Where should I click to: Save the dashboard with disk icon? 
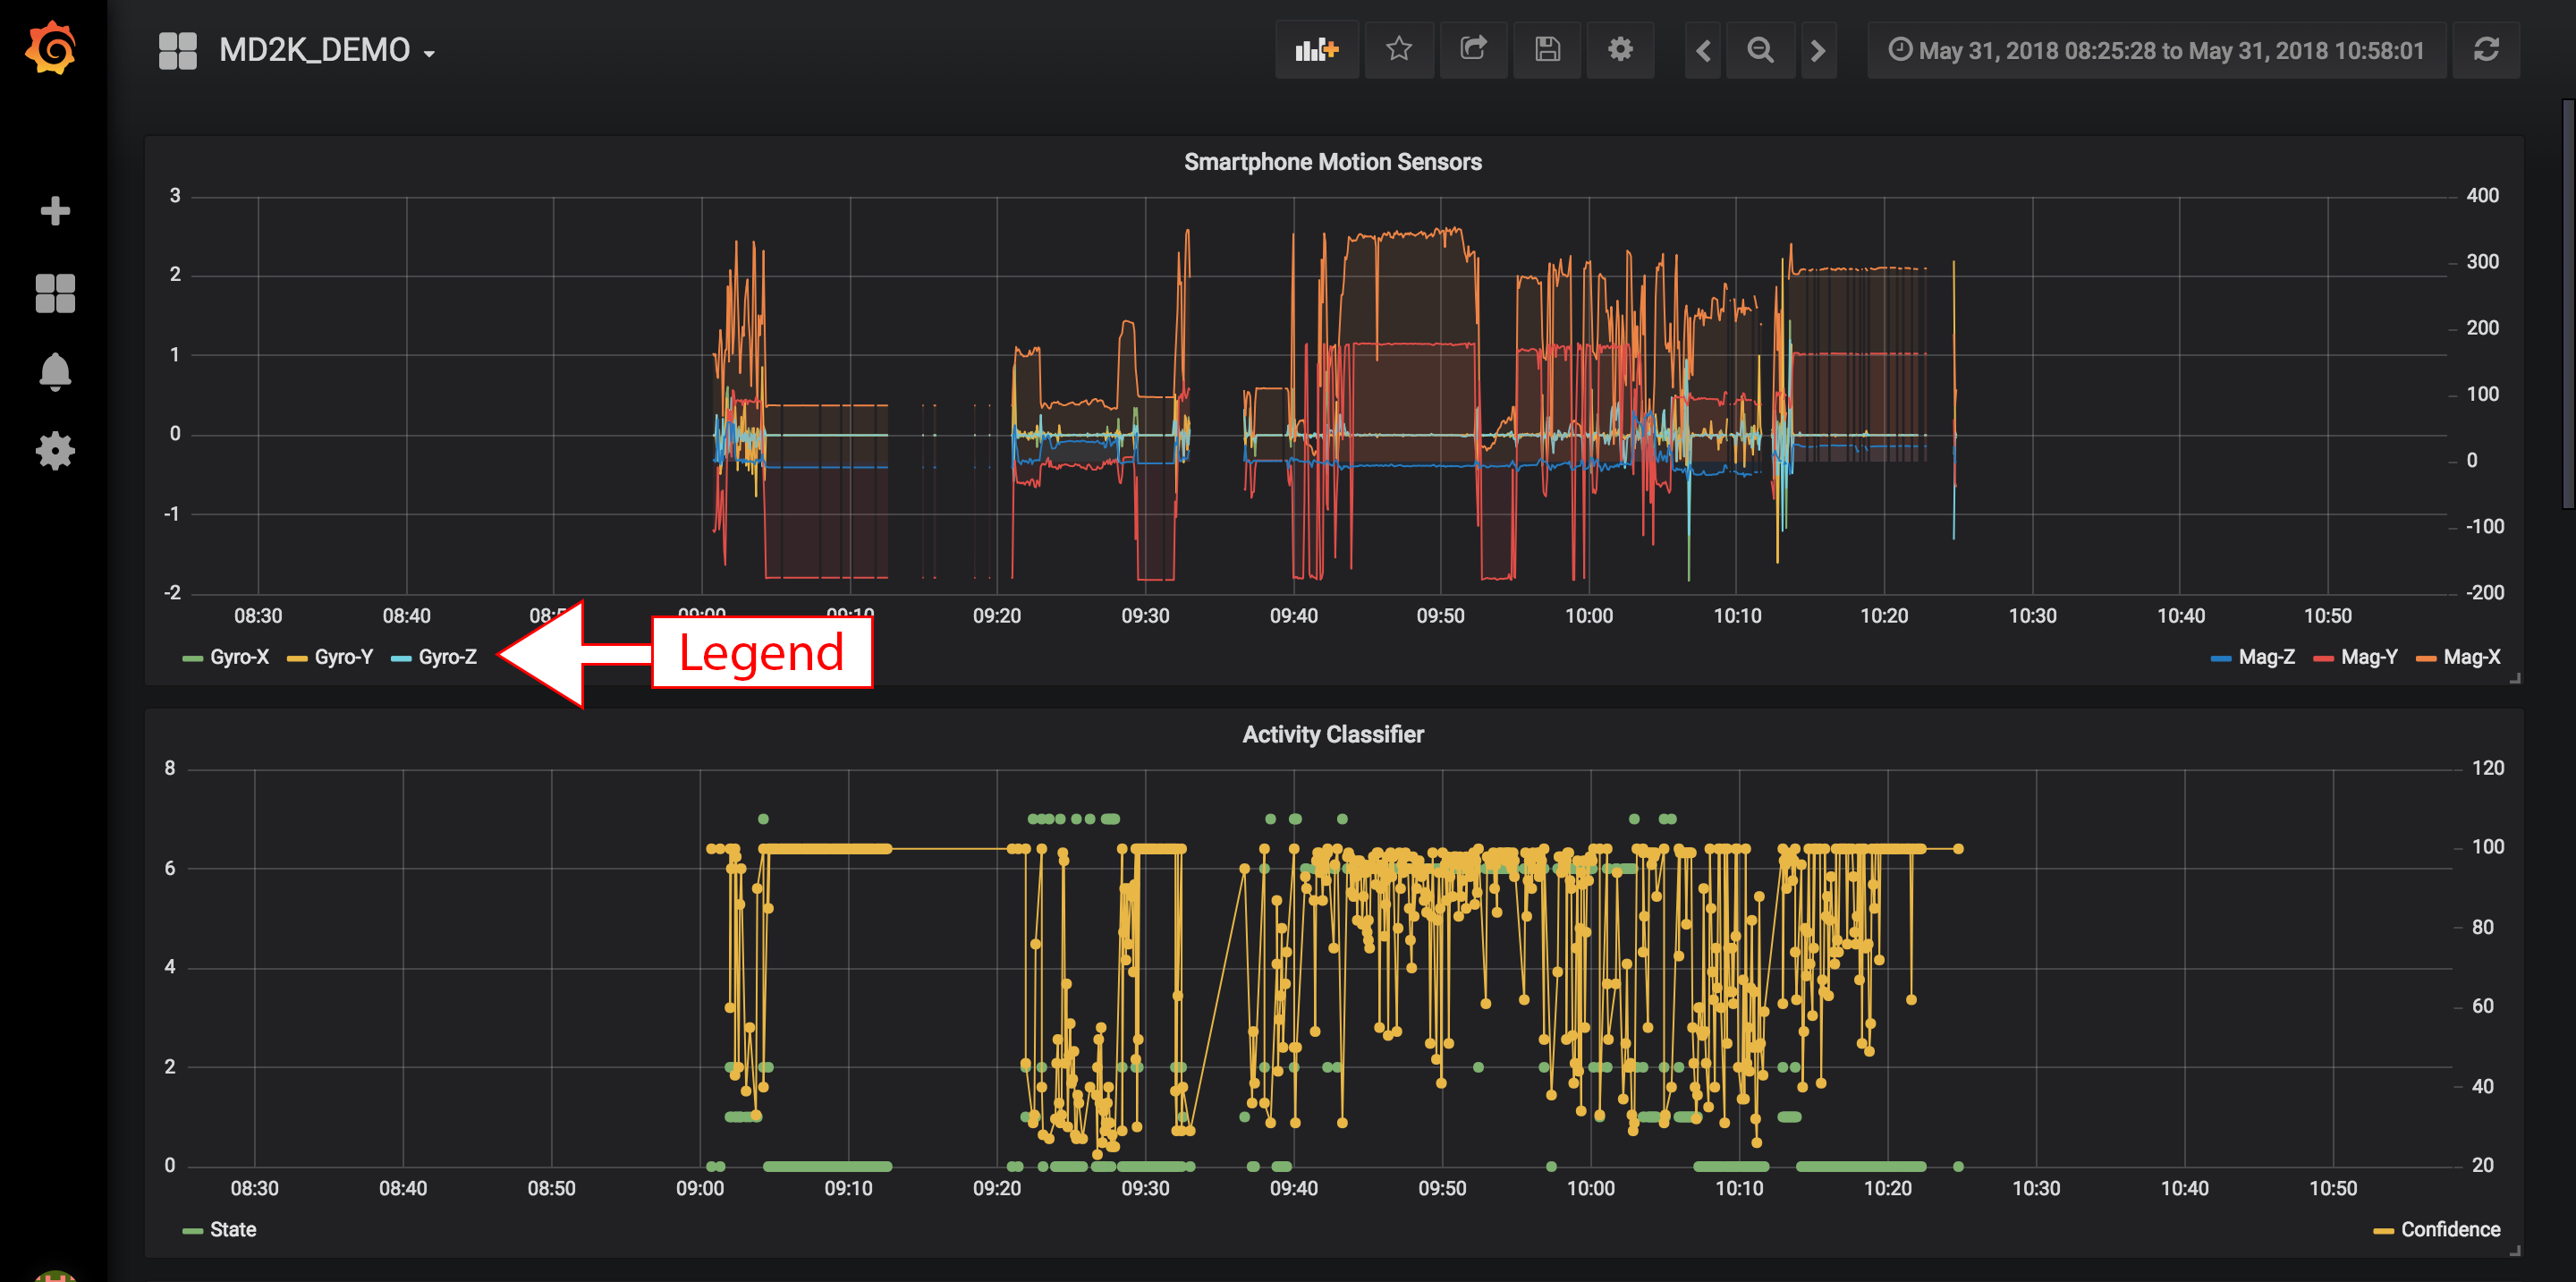coord(1547,50)
